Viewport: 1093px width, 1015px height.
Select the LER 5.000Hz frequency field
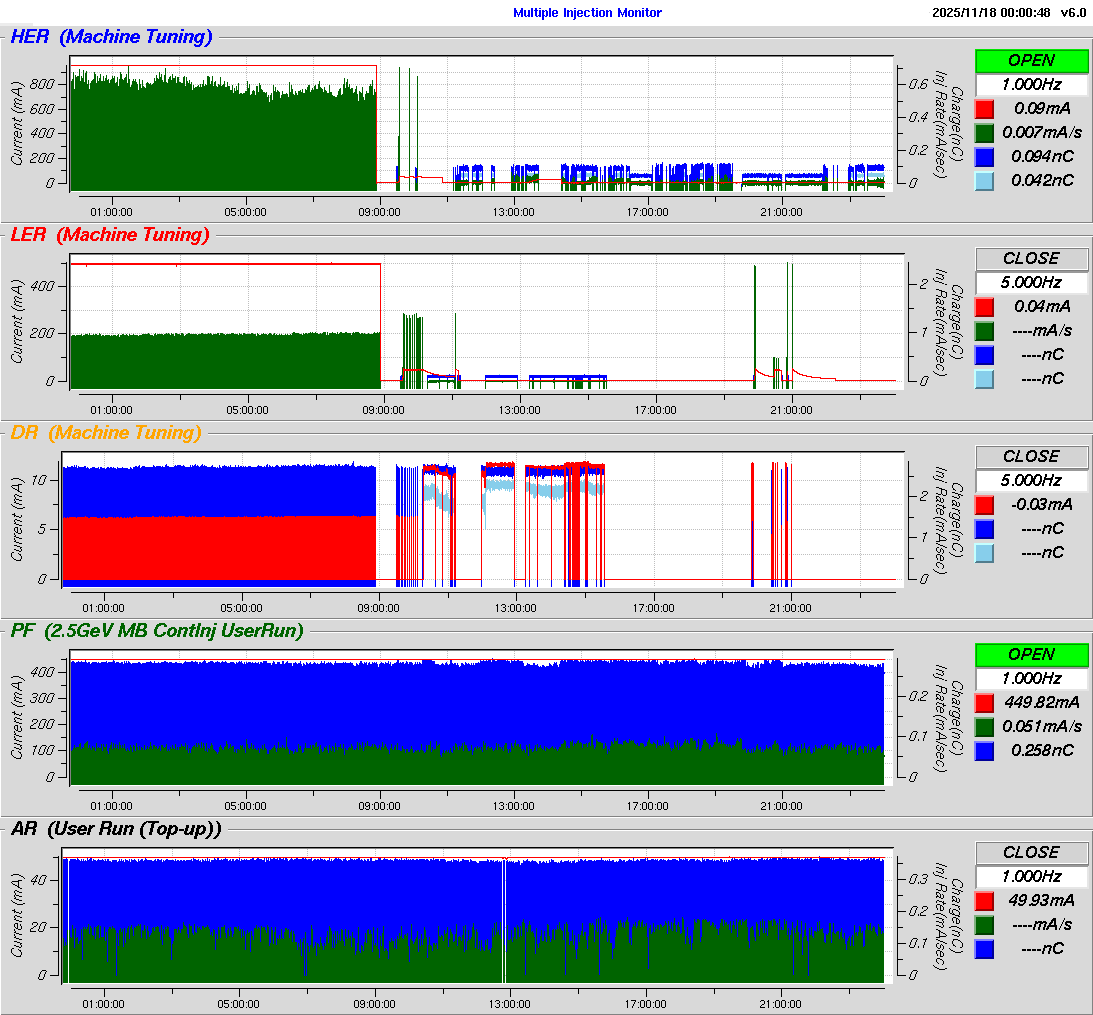coord(1031,283)
